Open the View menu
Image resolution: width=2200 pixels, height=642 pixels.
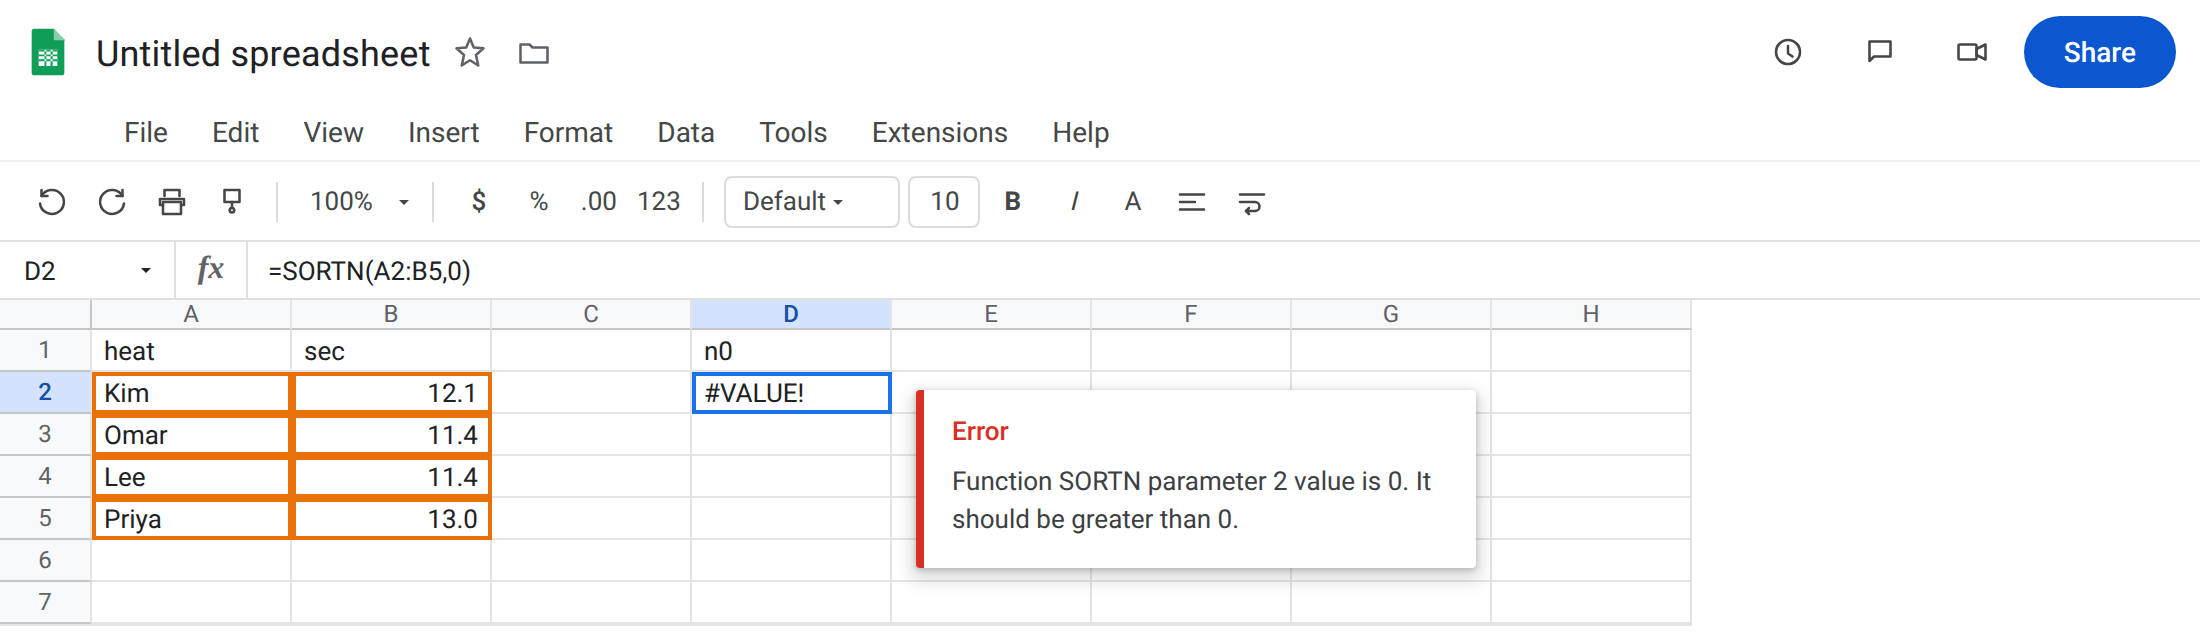coord(333,132)
